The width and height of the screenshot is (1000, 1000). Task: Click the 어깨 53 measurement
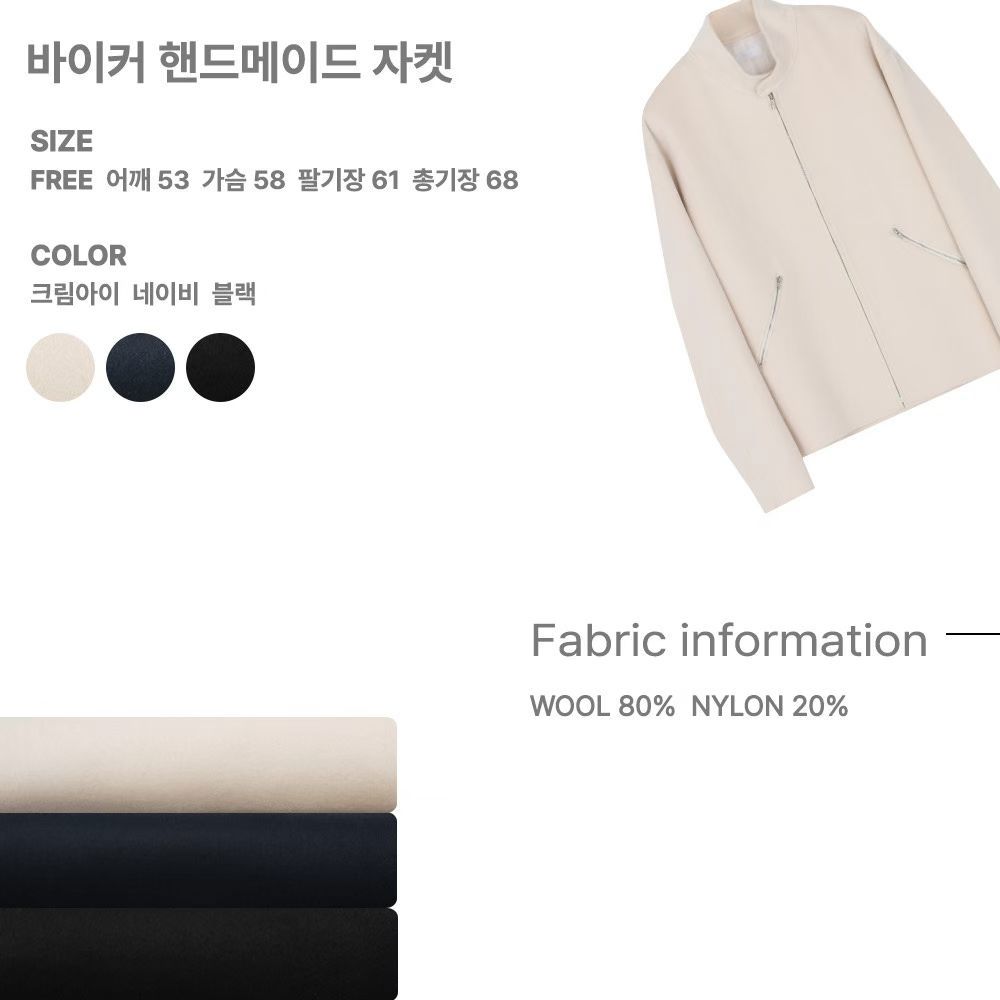148,180
